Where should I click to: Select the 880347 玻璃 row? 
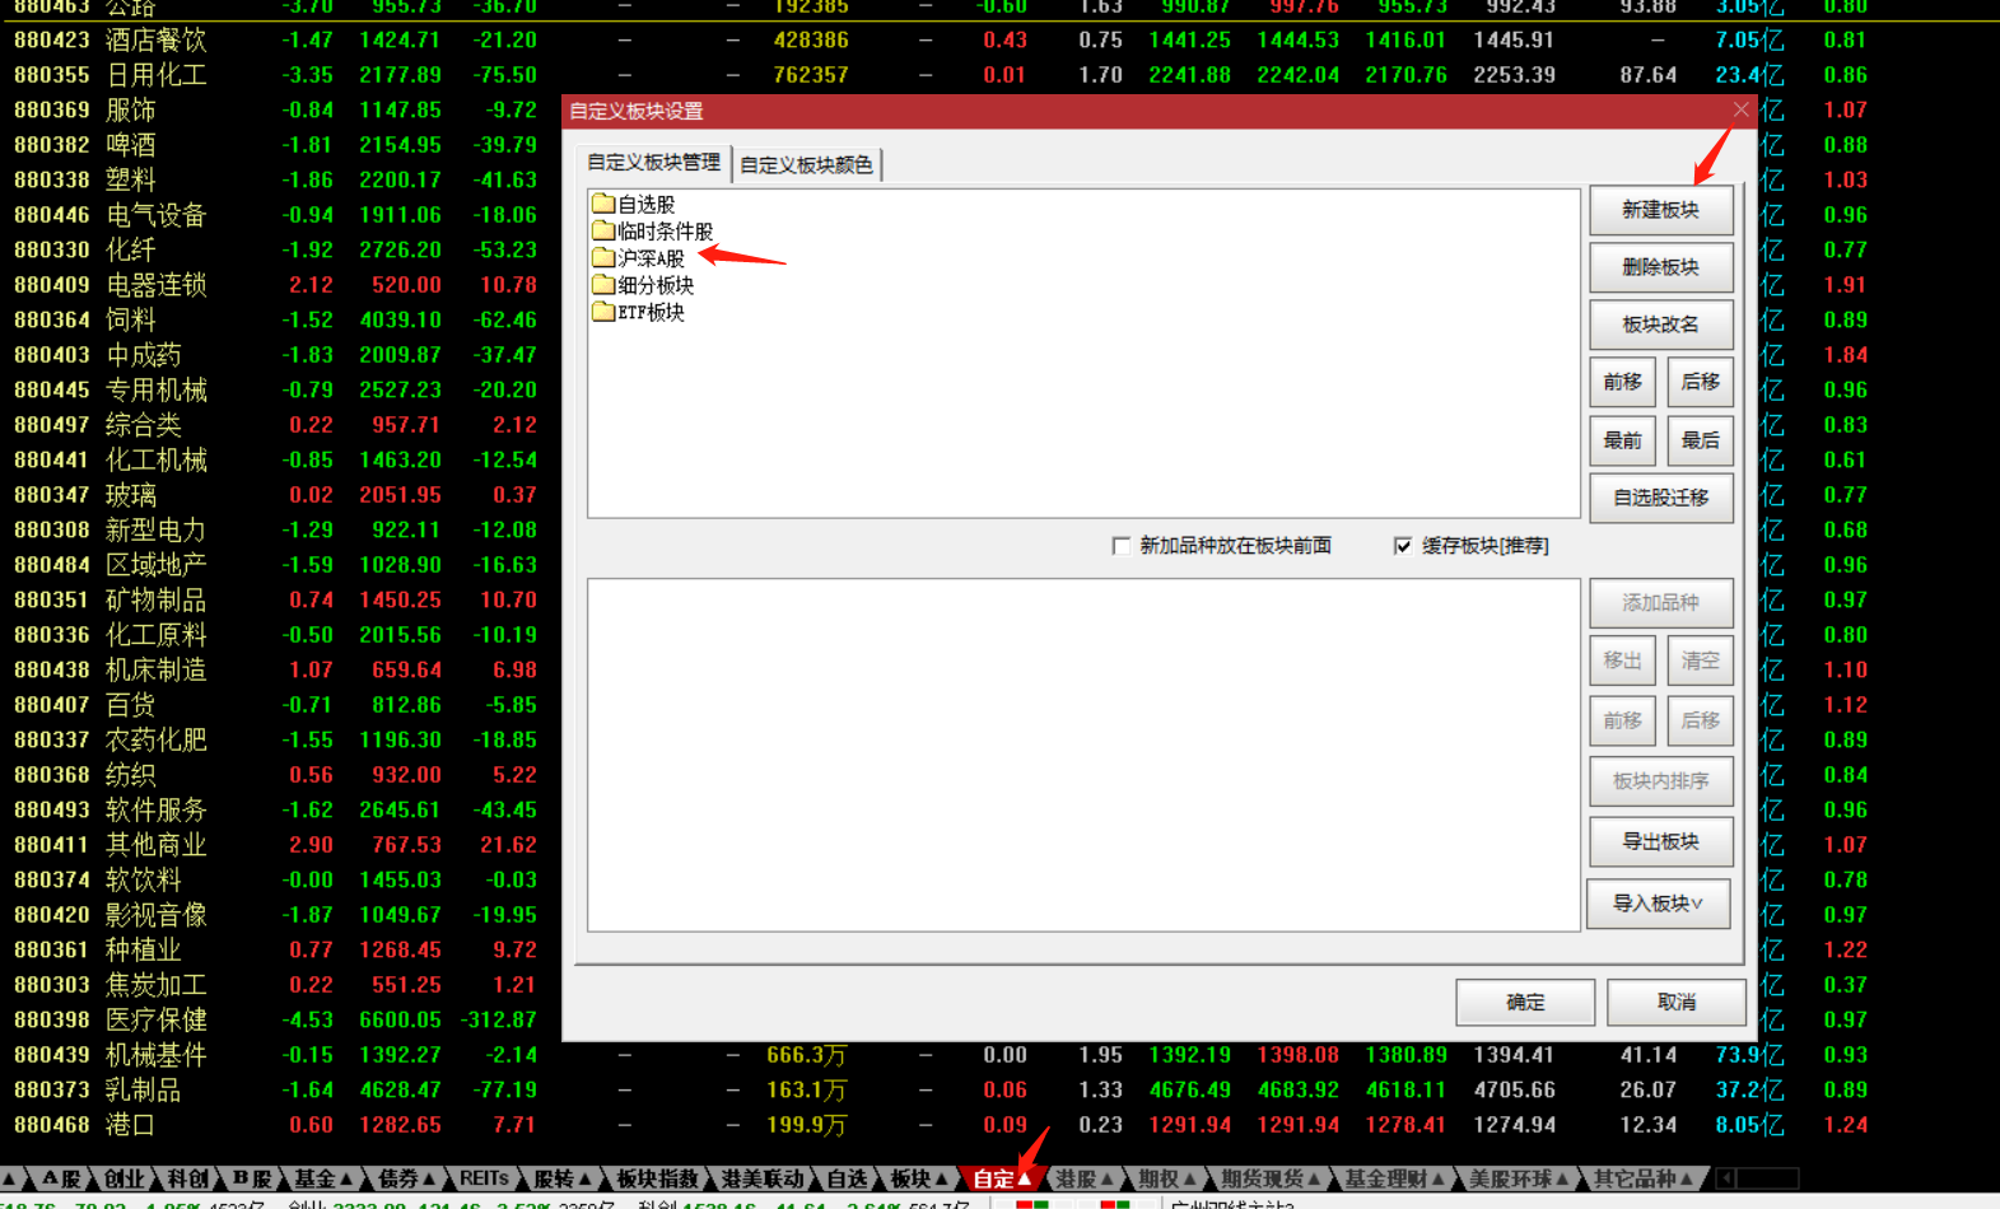[280, 495]
